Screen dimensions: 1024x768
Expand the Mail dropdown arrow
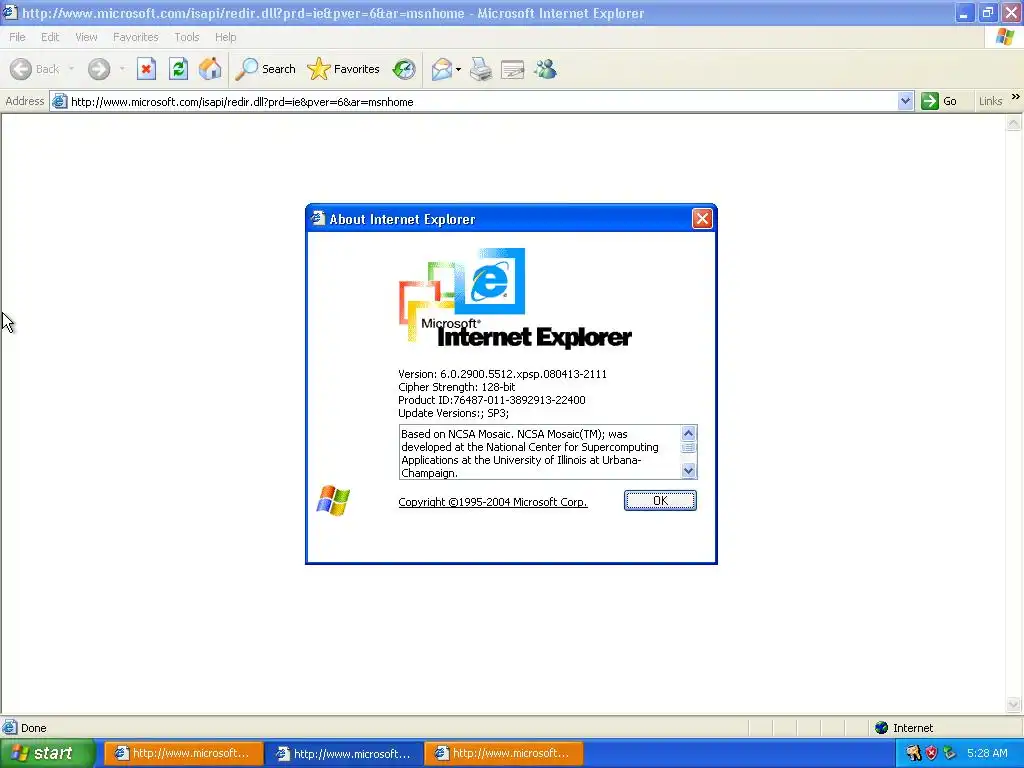pos(458,69)
